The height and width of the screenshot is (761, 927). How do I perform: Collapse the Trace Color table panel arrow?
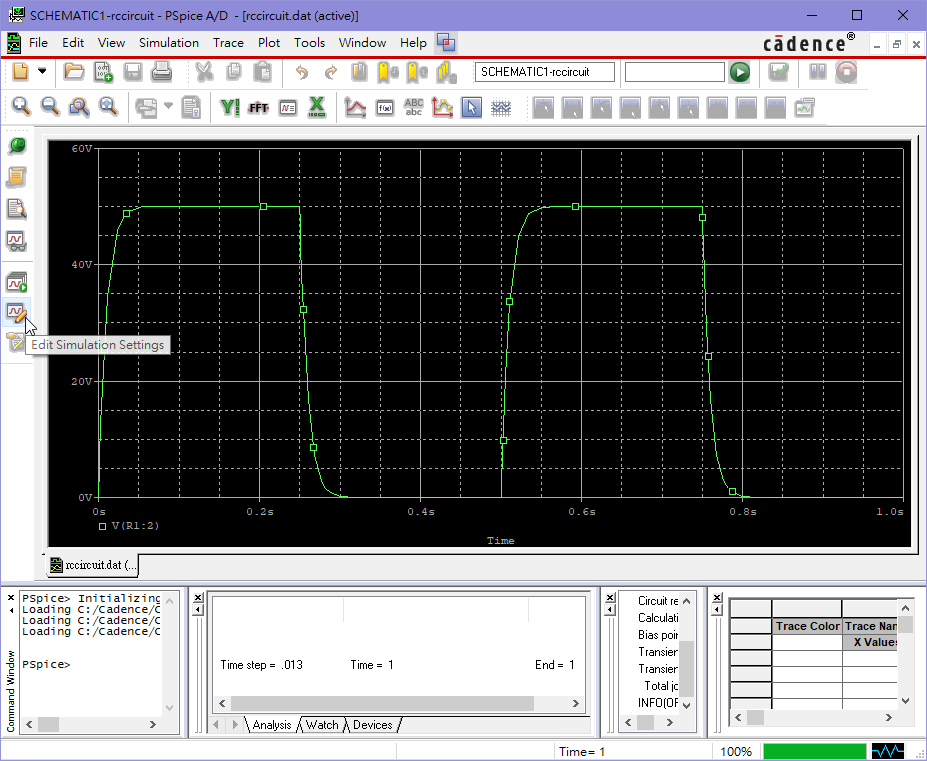coord(717,610)
